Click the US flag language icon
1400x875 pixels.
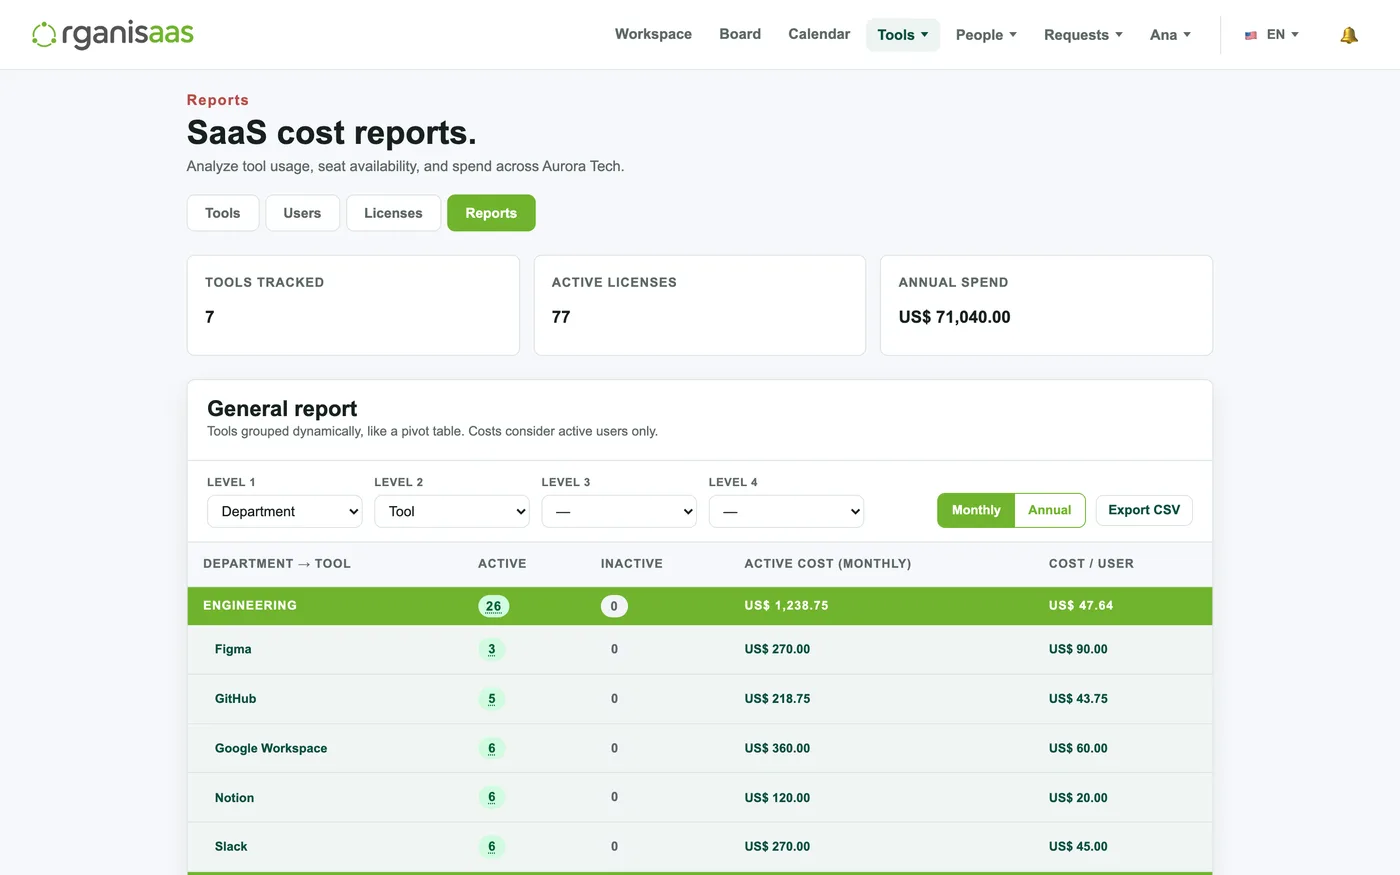(x=1250, y=35)
